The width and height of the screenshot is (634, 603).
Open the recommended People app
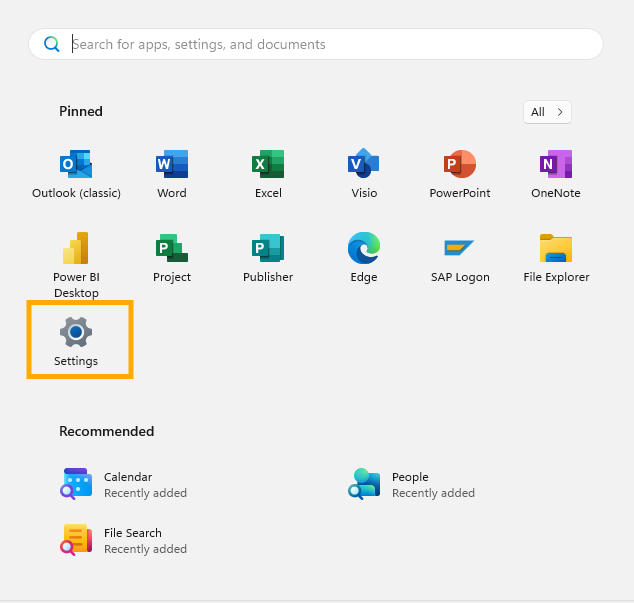411,484
